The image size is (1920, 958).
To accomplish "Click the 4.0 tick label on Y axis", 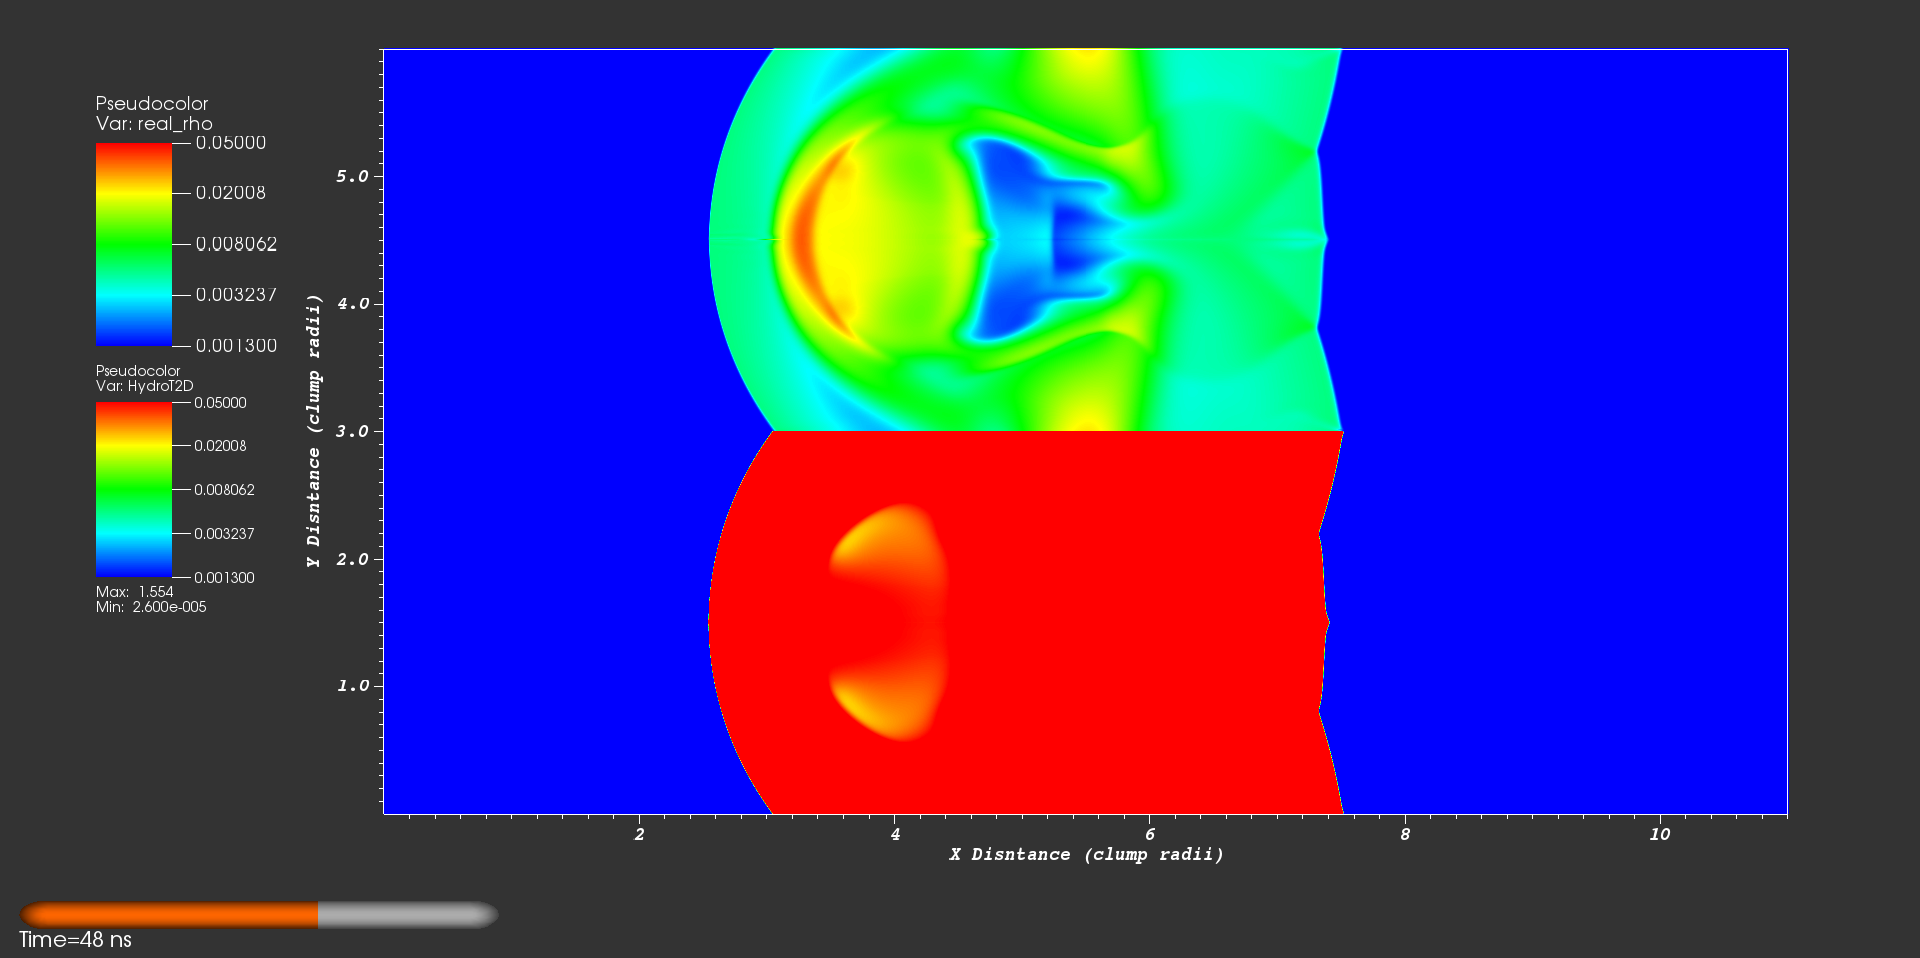I will (x=353, y=304).
